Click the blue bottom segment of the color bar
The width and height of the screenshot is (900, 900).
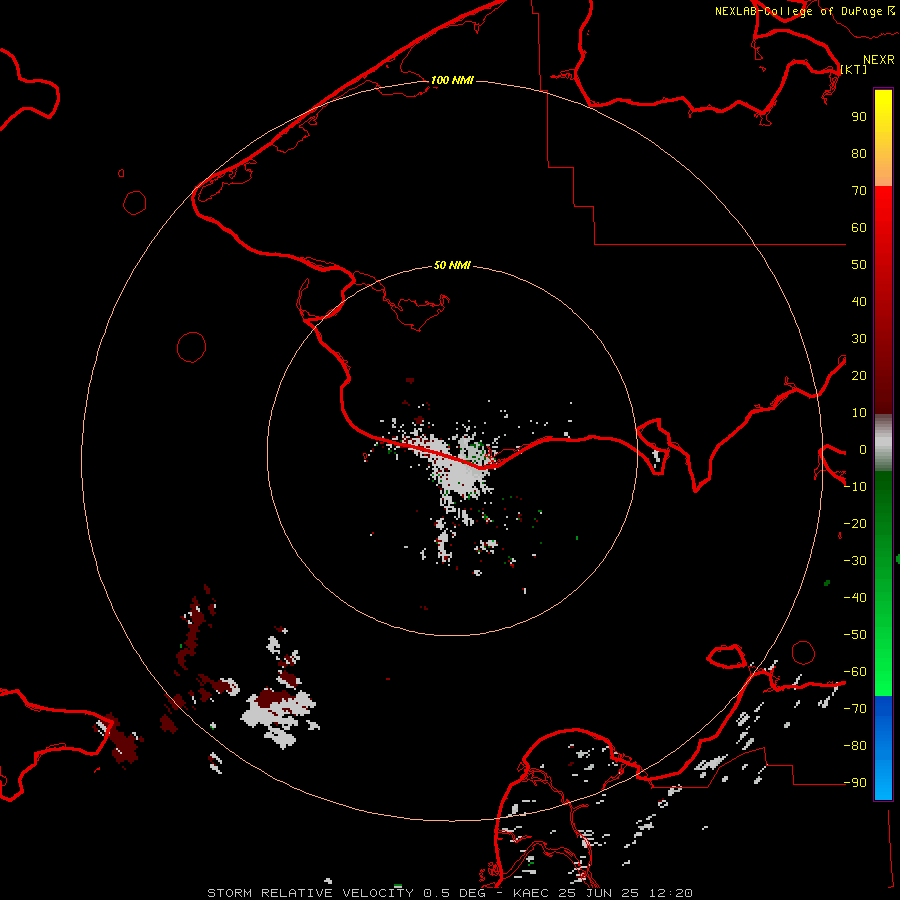click(883, 748)
